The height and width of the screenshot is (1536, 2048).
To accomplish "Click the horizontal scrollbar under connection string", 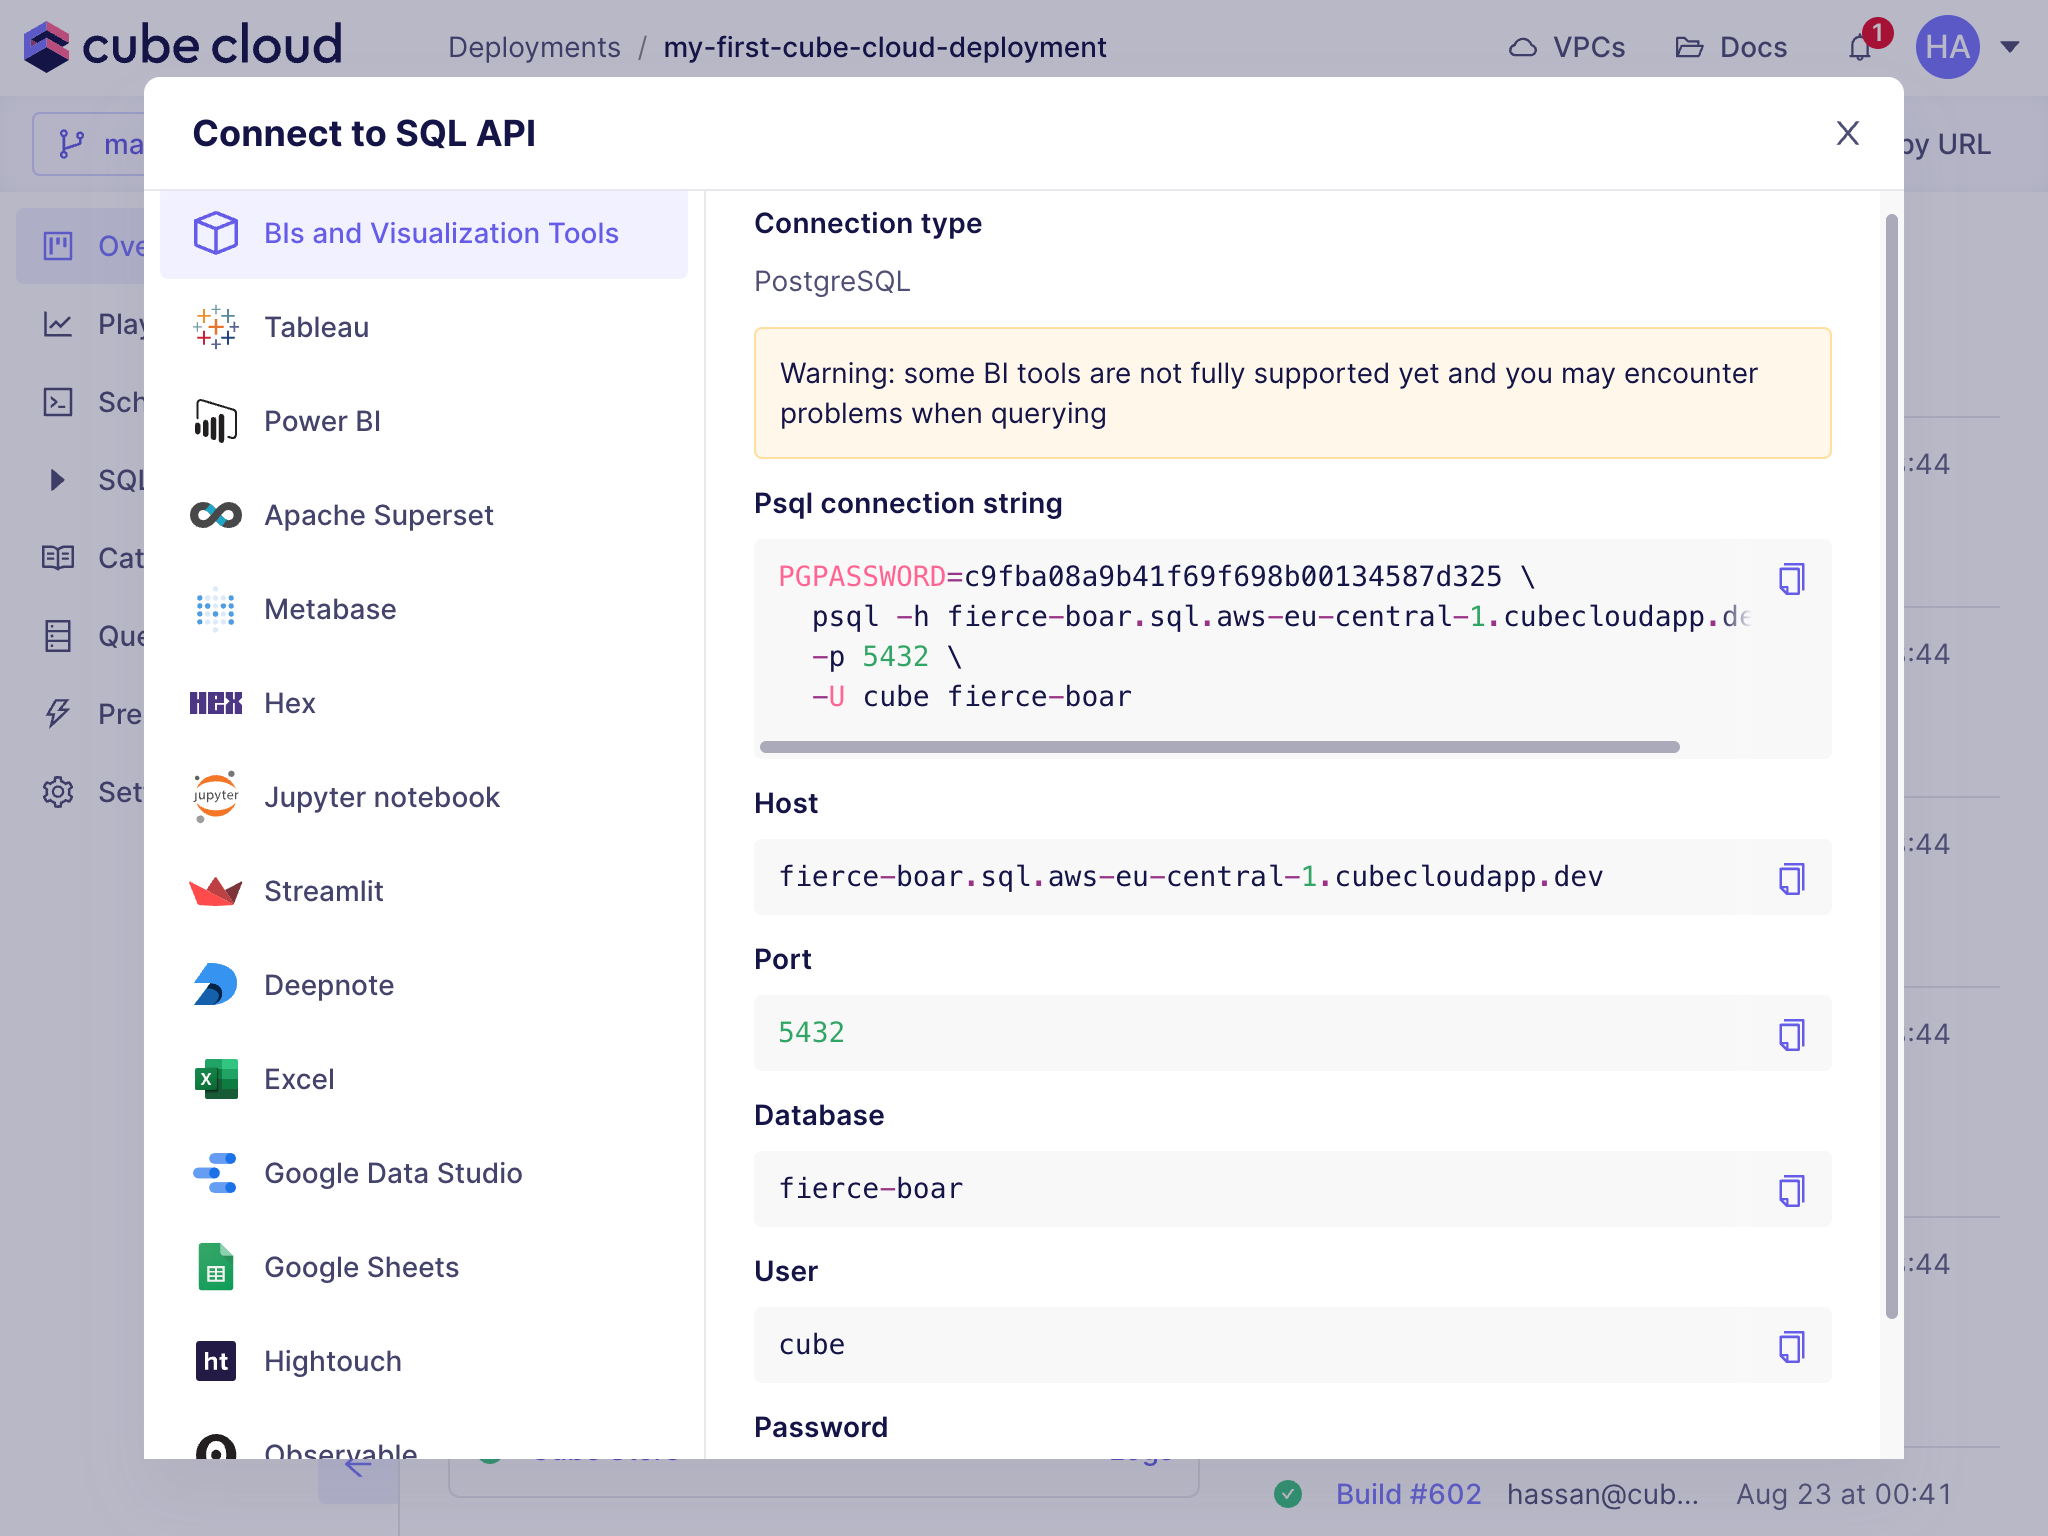I will [1219, 747].
